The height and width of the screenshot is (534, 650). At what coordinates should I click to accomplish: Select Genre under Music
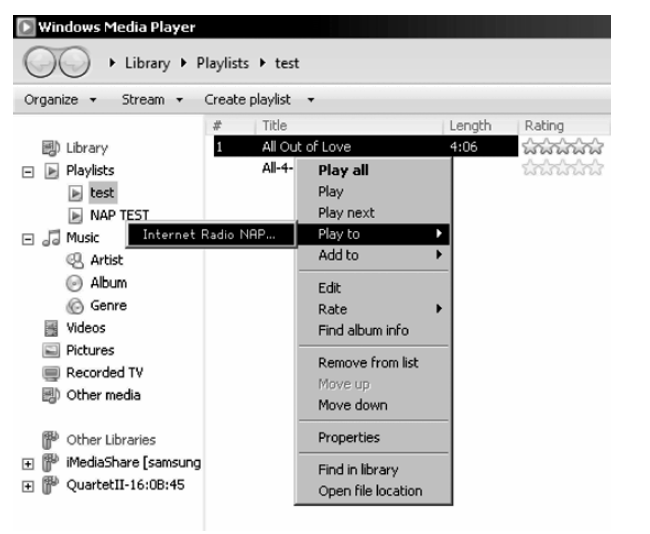[x=109, y=306]
